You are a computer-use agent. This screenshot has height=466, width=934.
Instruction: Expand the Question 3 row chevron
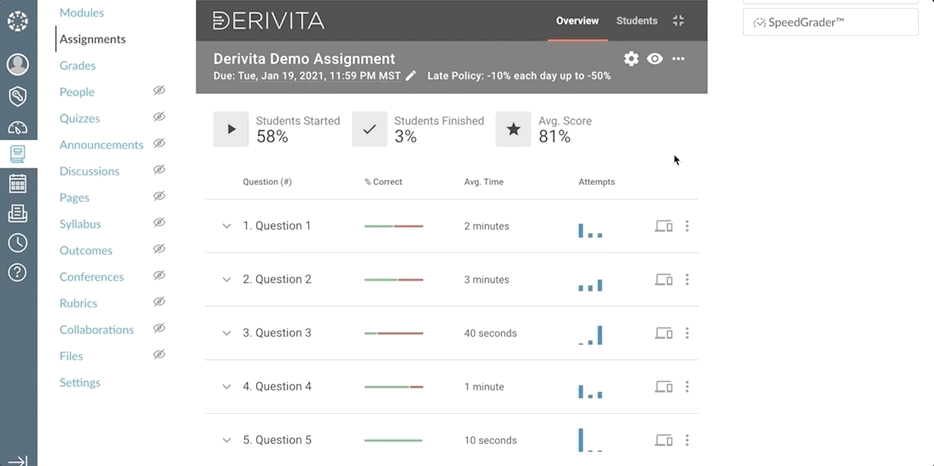pyautogui.click(x=227, y=333)
